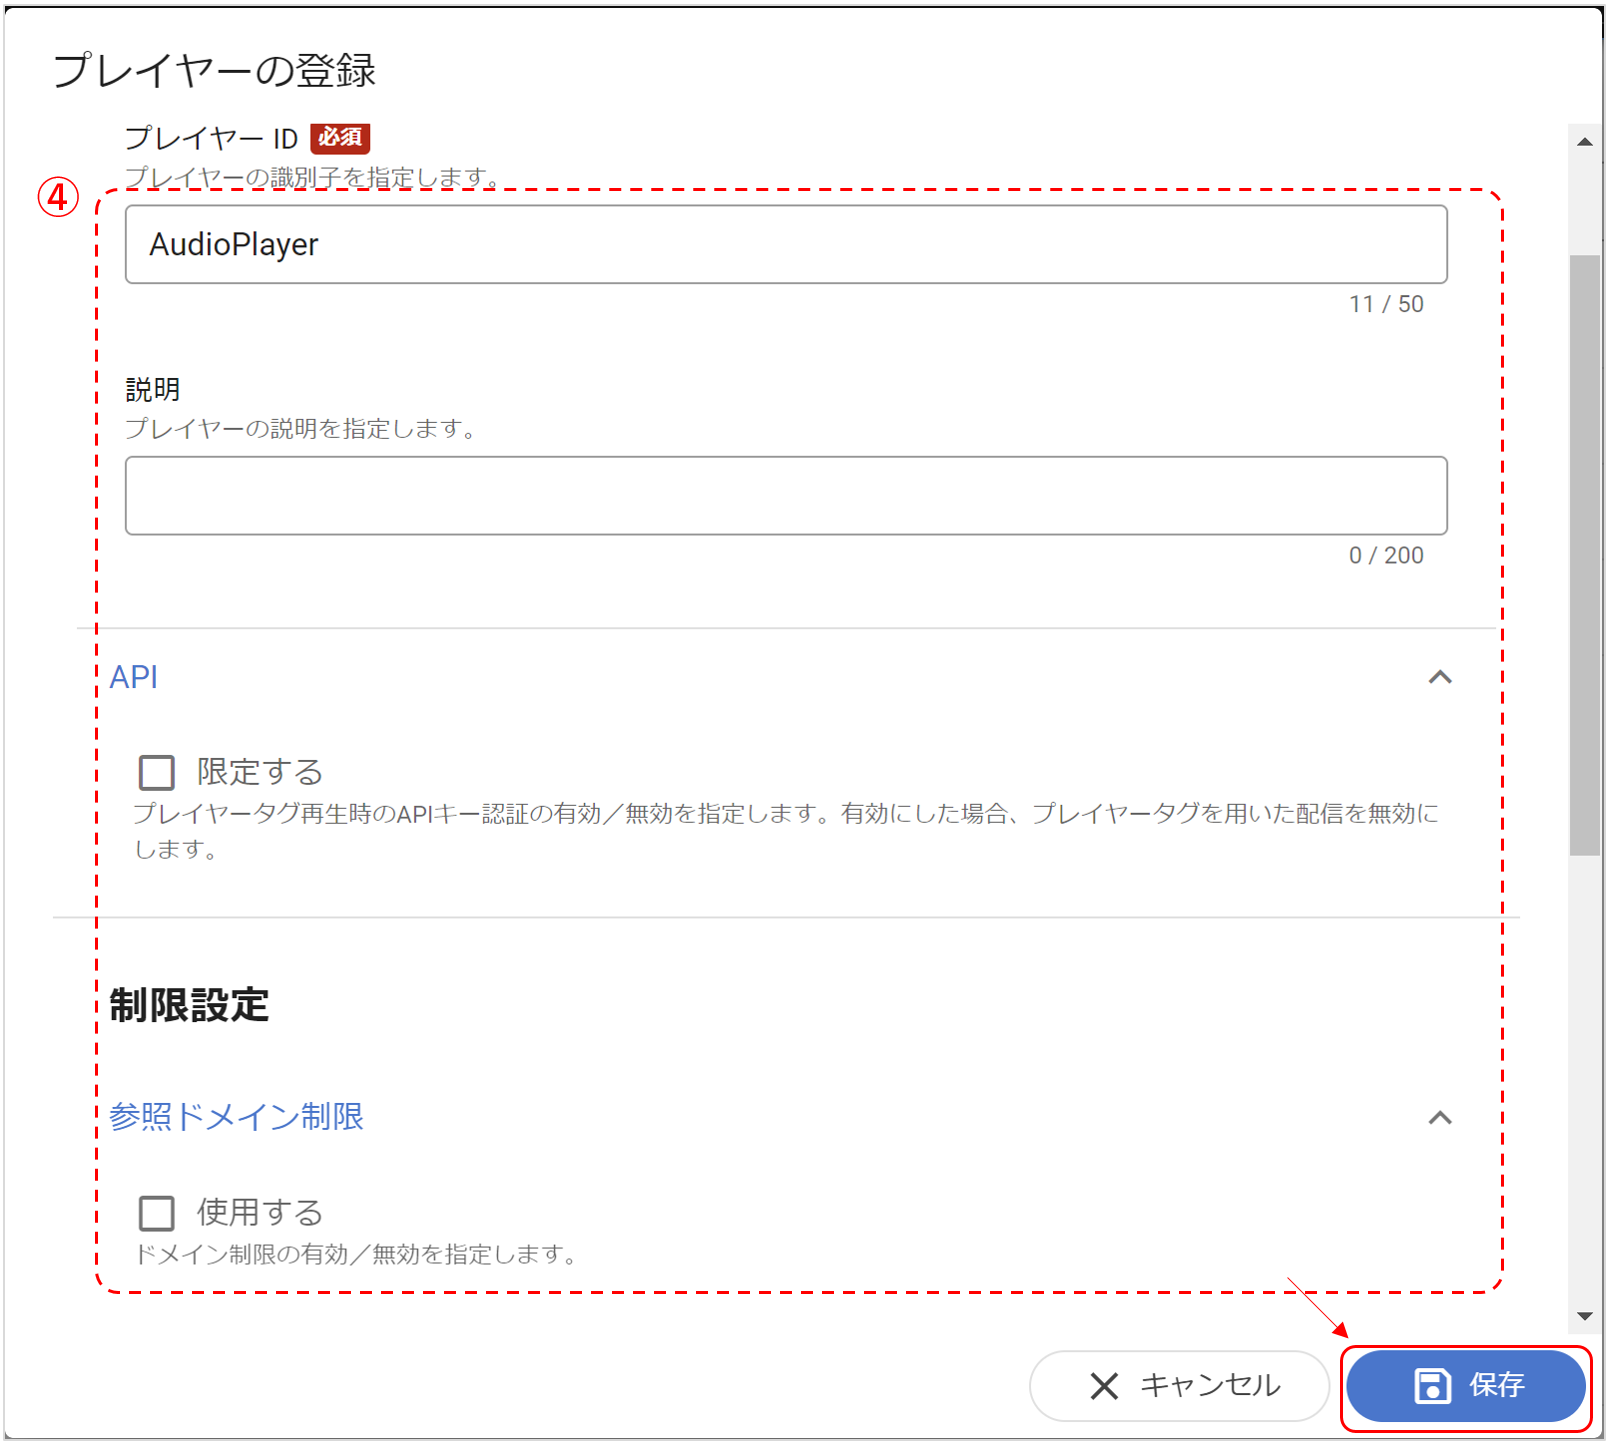Click the vertical scrollbar thumb
Image resolution: width=1613 pixels, height=1444 pixels.
click(x=1585, y=555)
